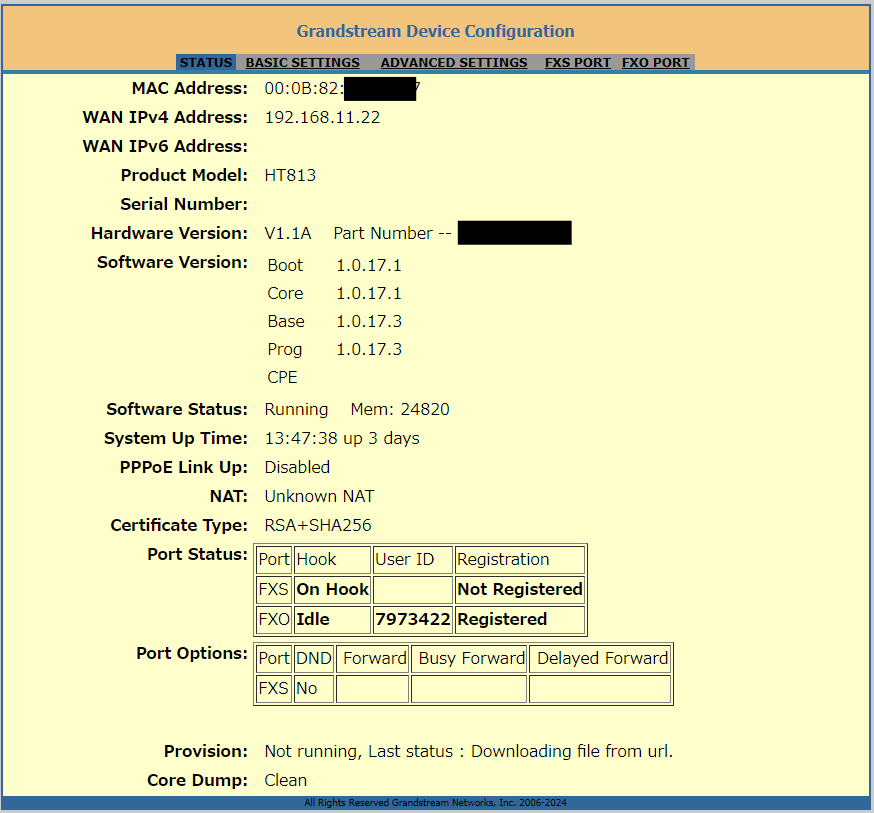Select the WAN IPv4 value 192.168.11.22
The width and height of the screenshot is (874, 813).
322,118
